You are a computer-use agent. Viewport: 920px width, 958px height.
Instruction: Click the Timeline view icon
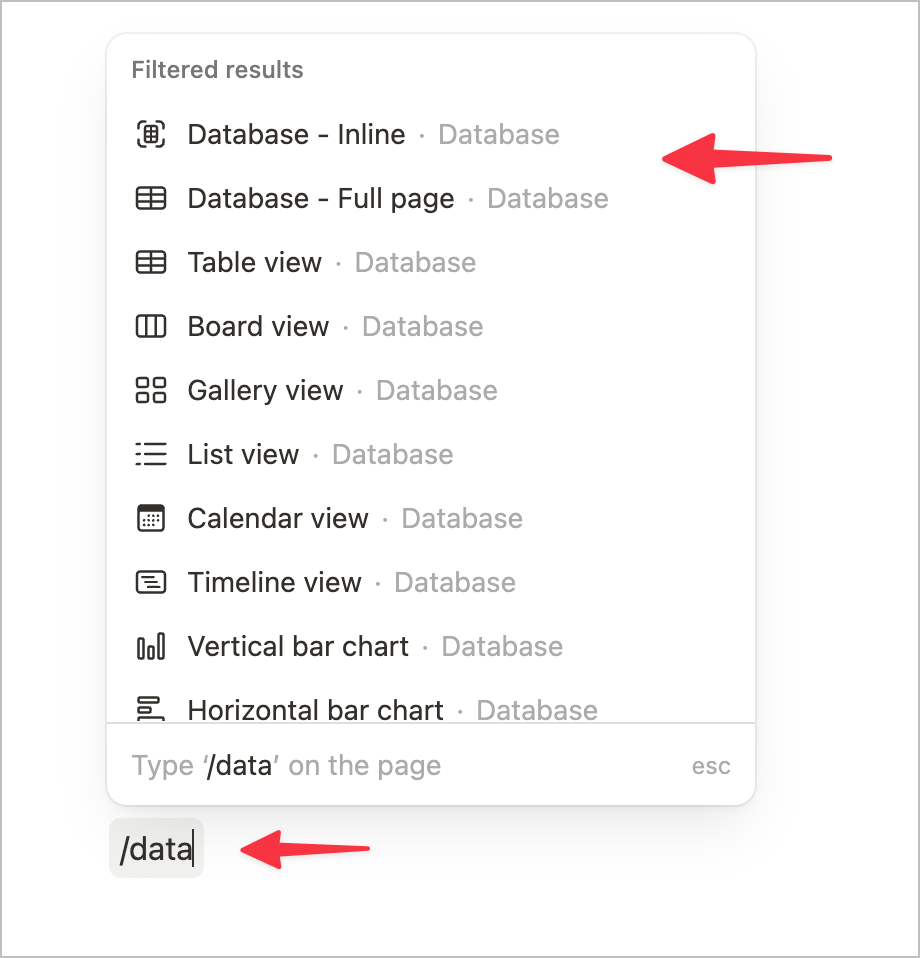tap(151, 582)
